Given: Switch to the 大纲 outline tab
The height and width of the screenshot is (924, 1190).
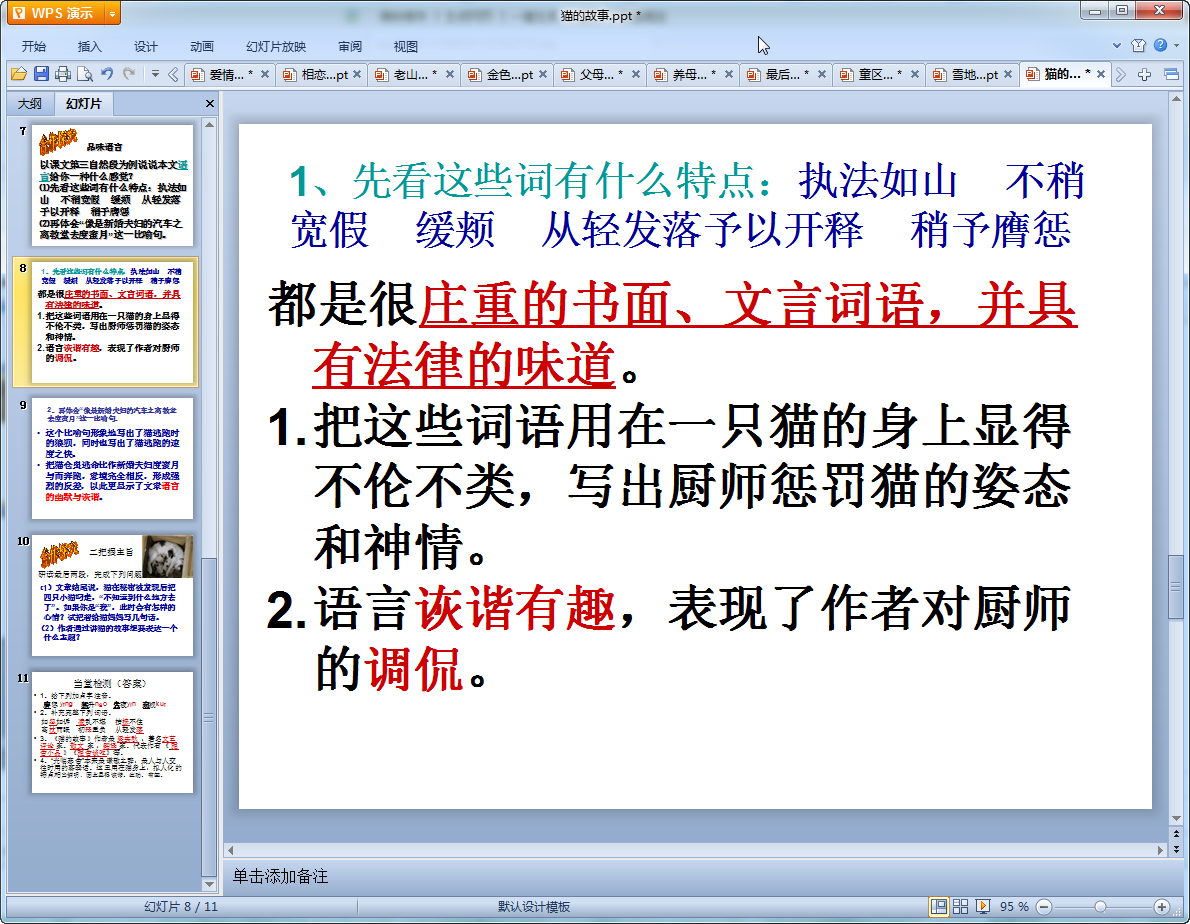Looking at the screenshot, I should tap(30, 103).
